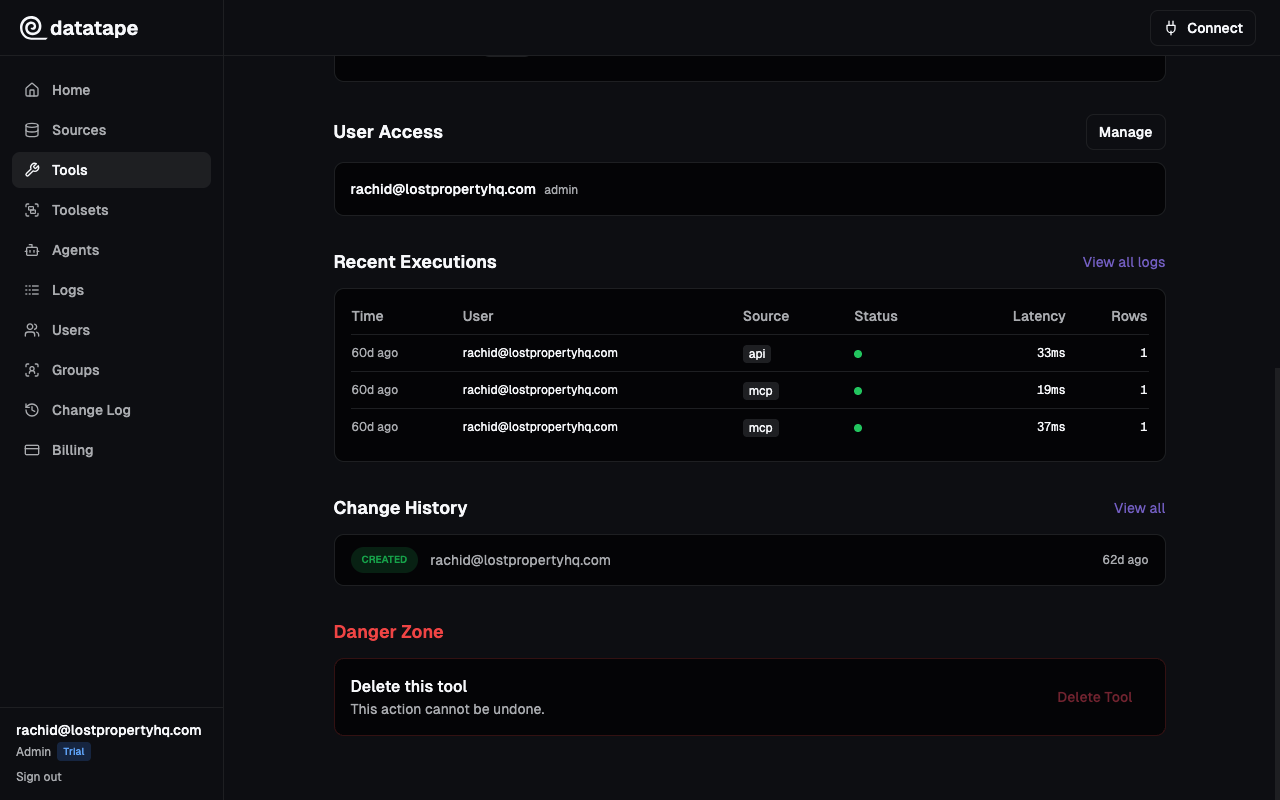Screen dimensions: 1280x800
Task: Navigate to Agents
Action: click(111, 250)
